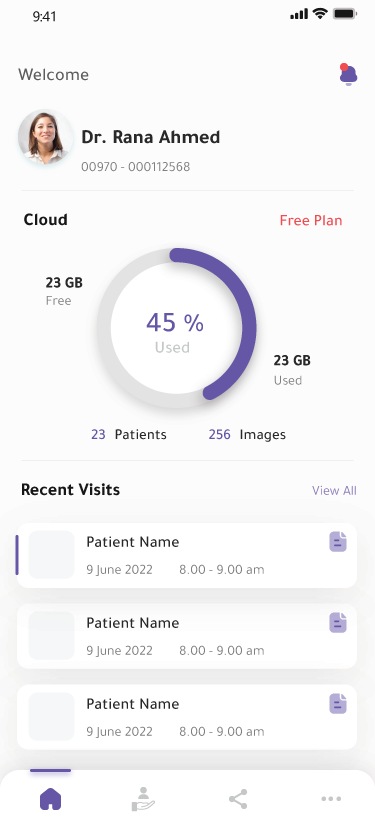The width and height of the screenshot is (375, 827).
Task: Select the first Patient Name visit card
Action: (187, 555)
